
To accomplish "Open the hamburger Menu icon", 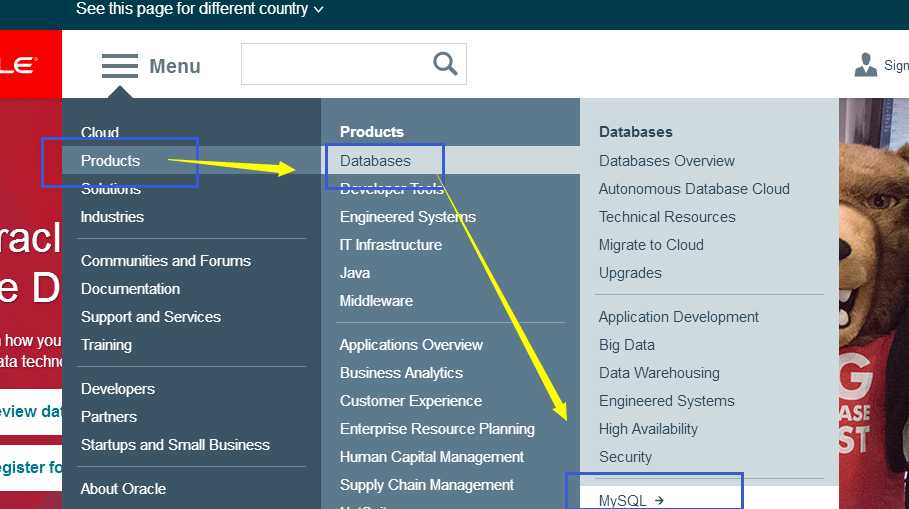I will coord(120,66).
